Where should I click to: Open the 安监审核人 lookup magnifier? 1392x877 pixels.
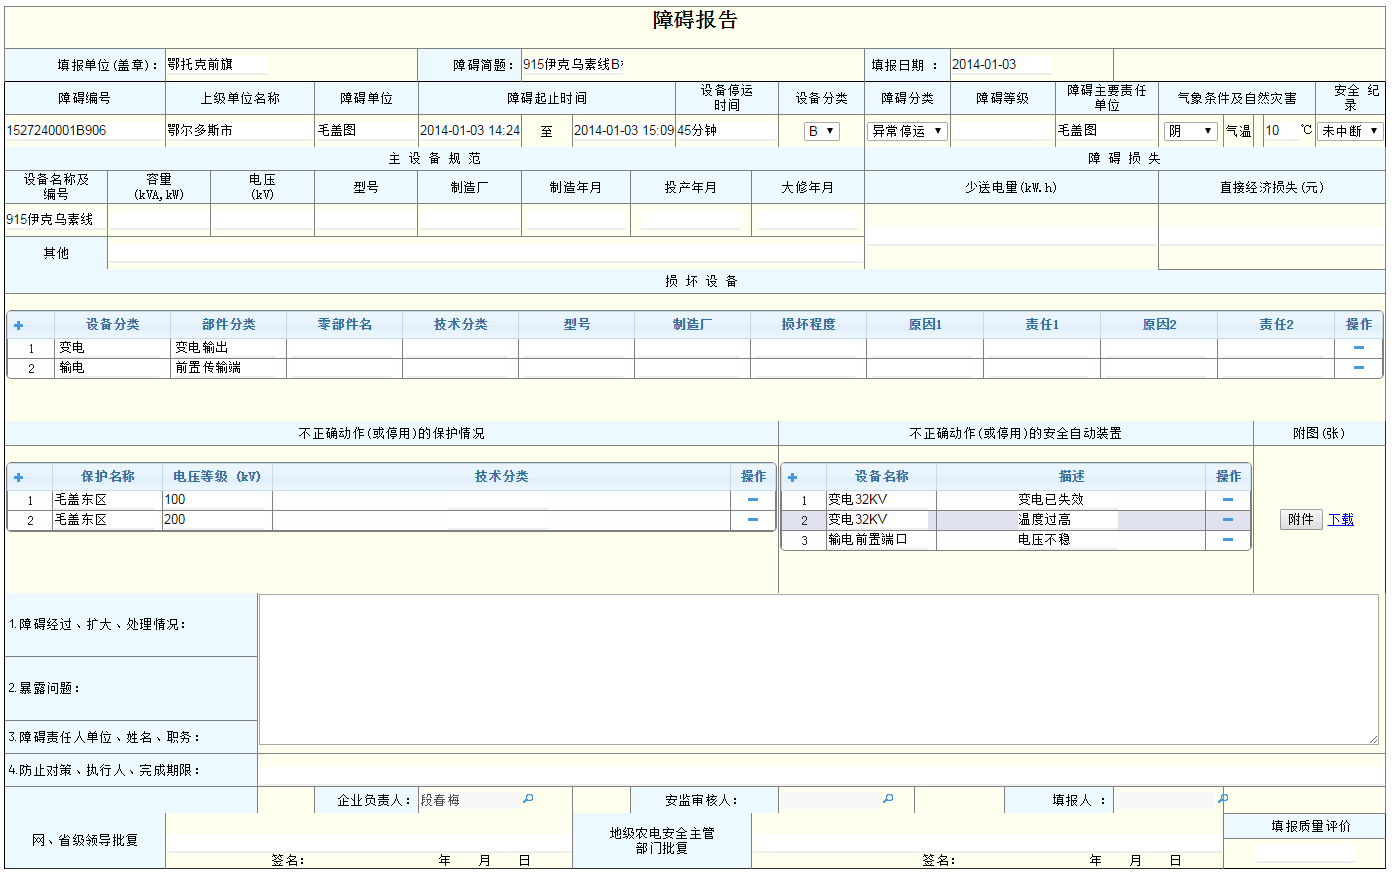[888, 799]
